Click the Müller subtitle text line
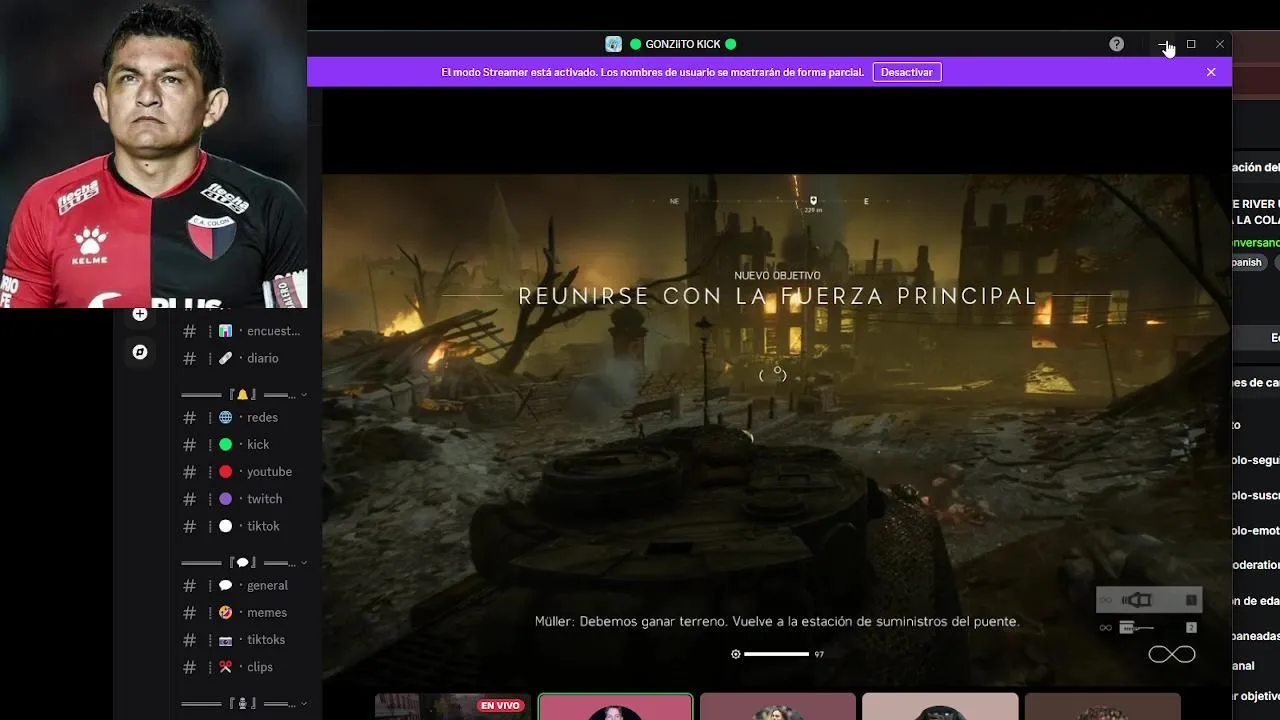 click(777, 621)
